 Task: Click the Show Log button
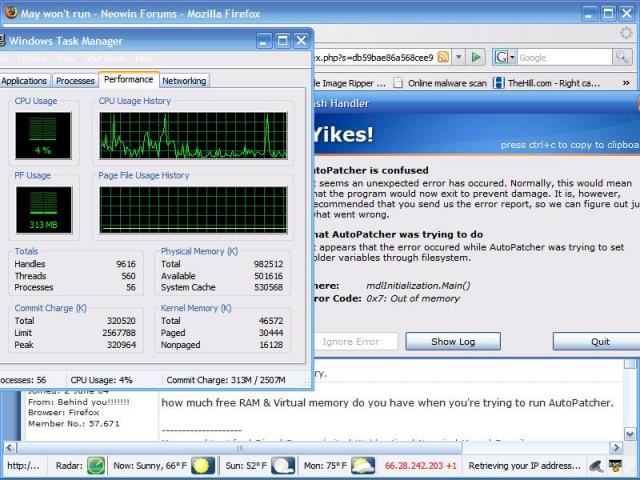point(453,341)
